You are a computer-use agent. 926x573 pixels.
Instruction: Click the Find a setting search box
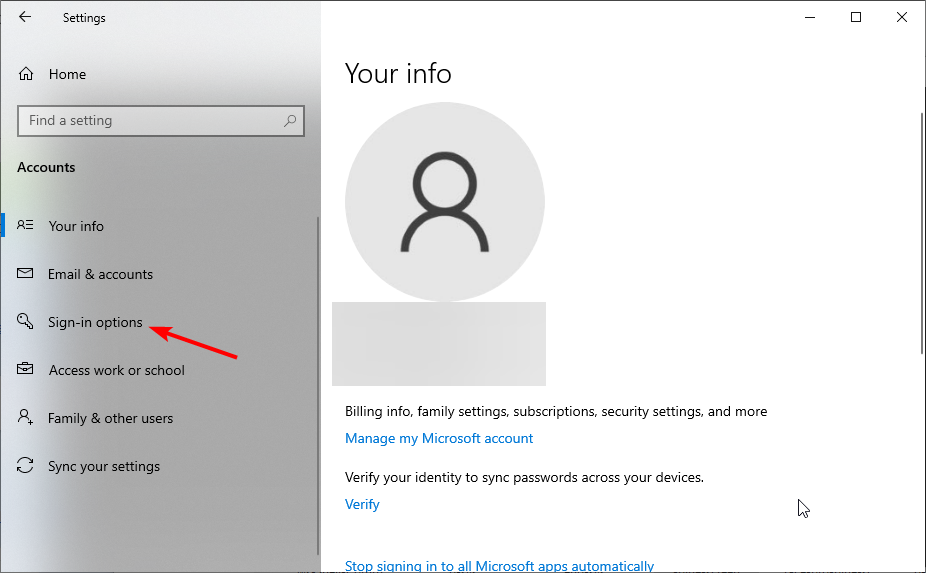pos(161,121)
